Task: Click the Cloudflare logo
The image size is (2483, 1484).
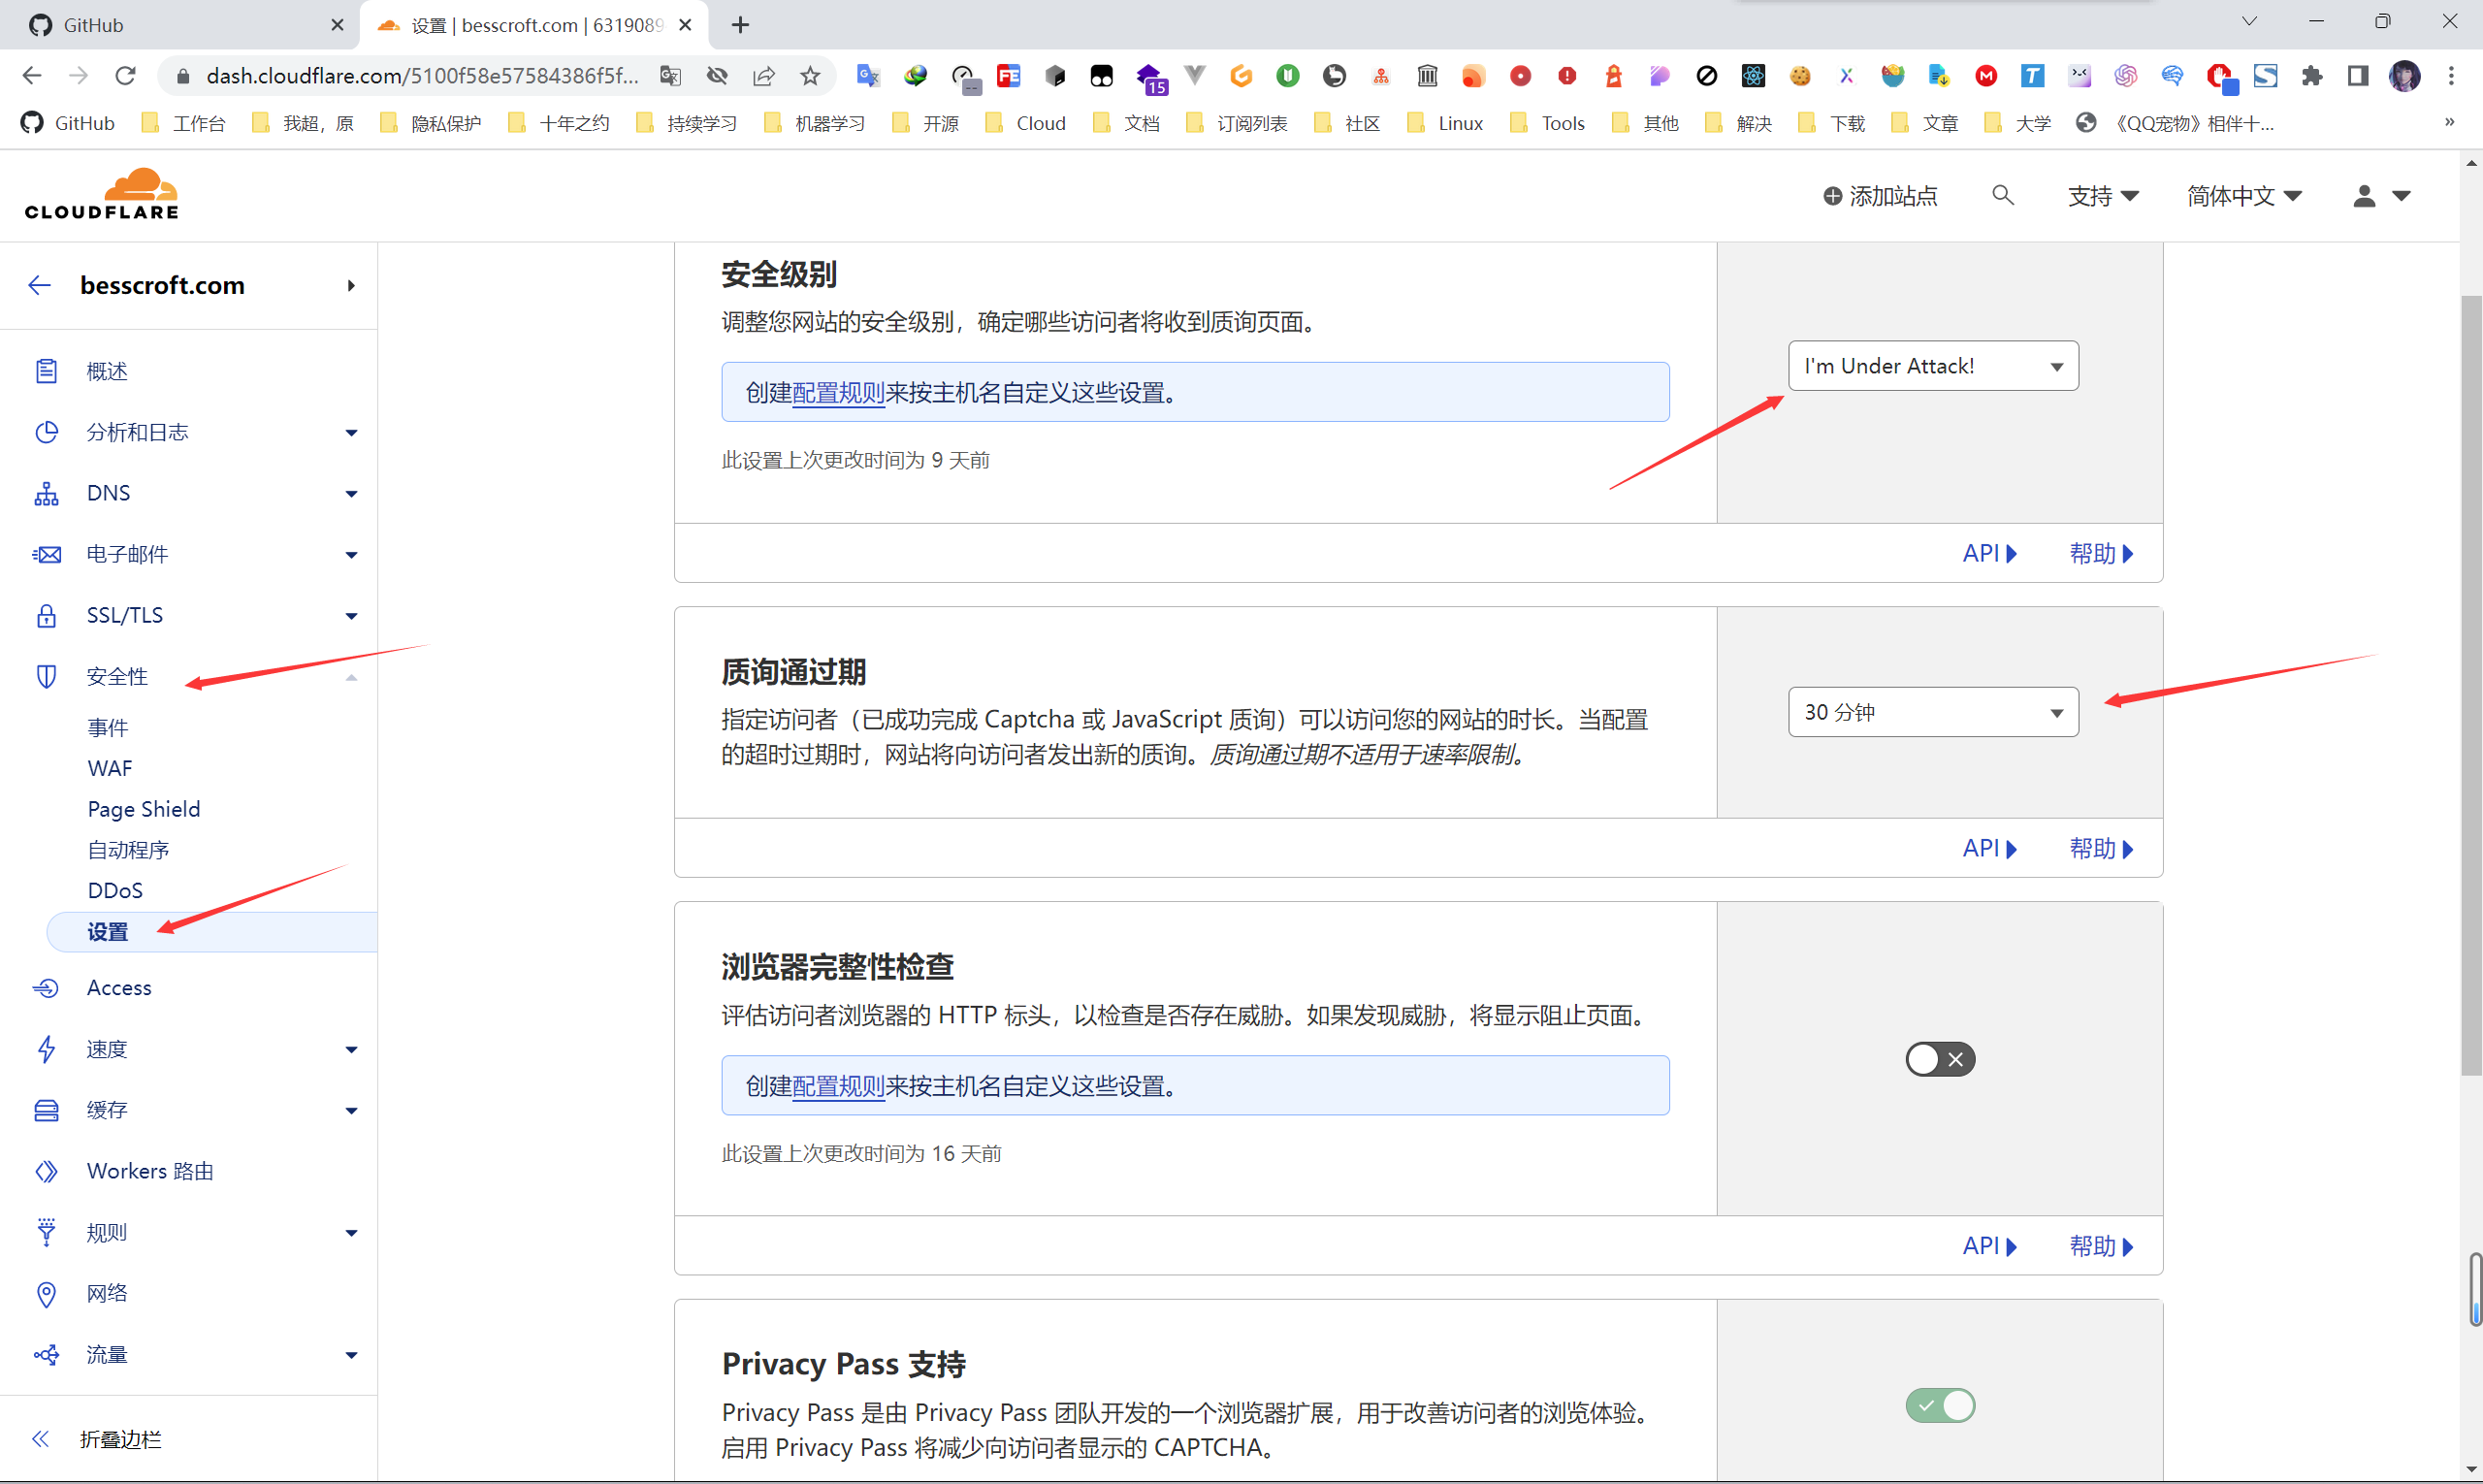Action: pos(102,194)
